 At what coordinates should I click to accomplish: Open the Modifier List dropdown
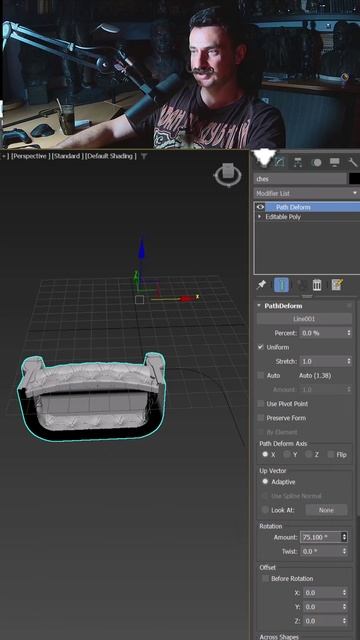[x=307, y=193]
